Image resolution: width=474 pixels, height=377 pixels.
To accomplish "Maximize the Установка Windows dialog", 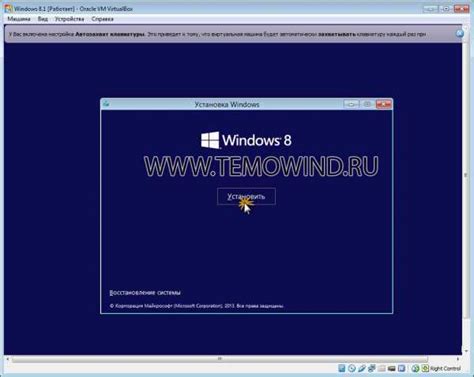I will click(x=367, y=104).
